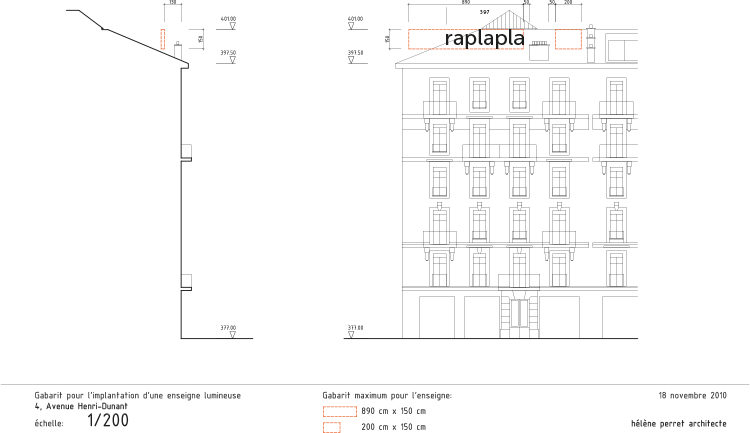Select the 200 cm x 150 cm legend swatch
750x433 pixels.
pos(331,427)
